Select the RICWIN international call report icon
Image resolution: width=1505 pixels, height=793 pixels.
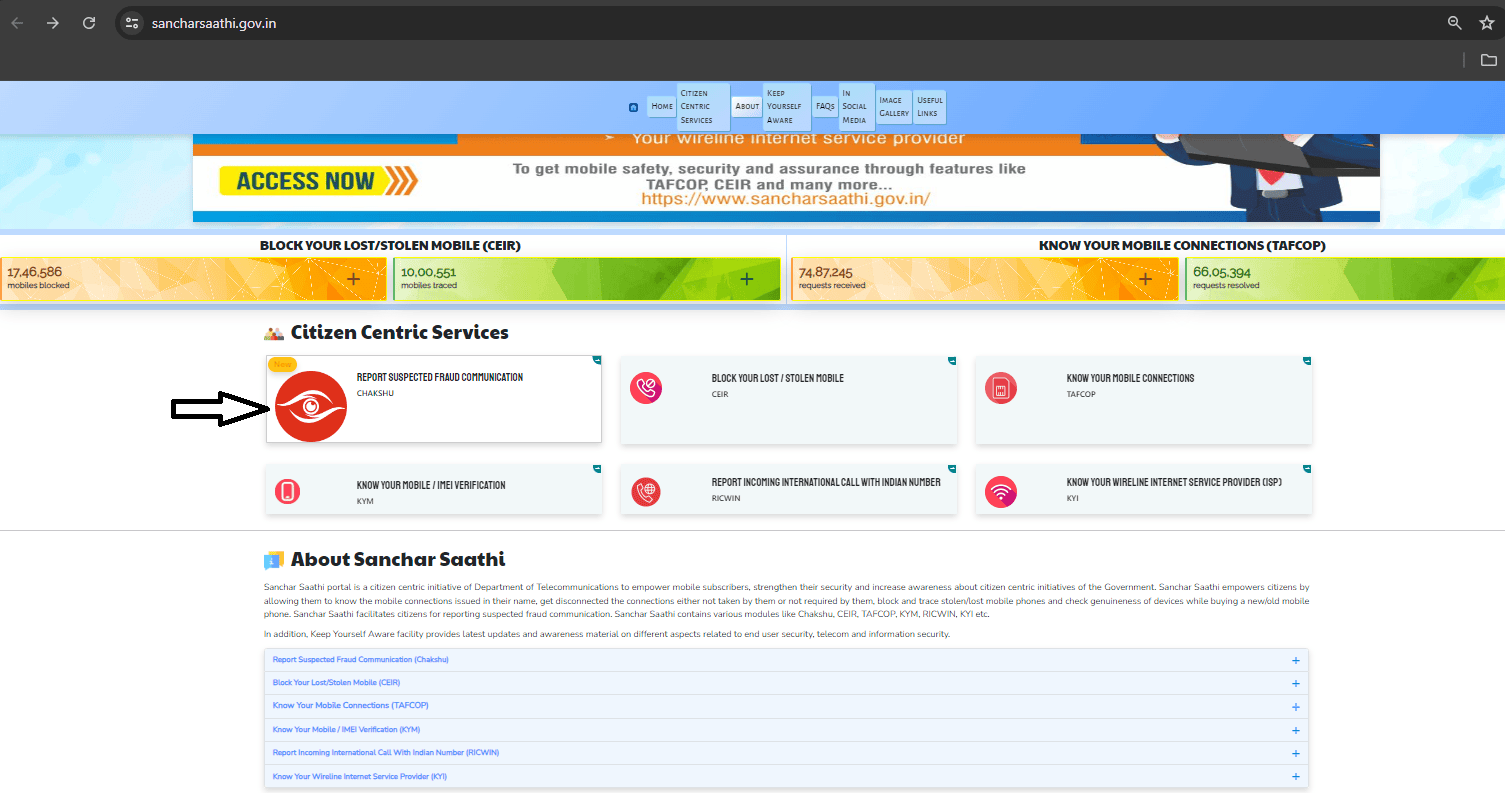(646, 489)
